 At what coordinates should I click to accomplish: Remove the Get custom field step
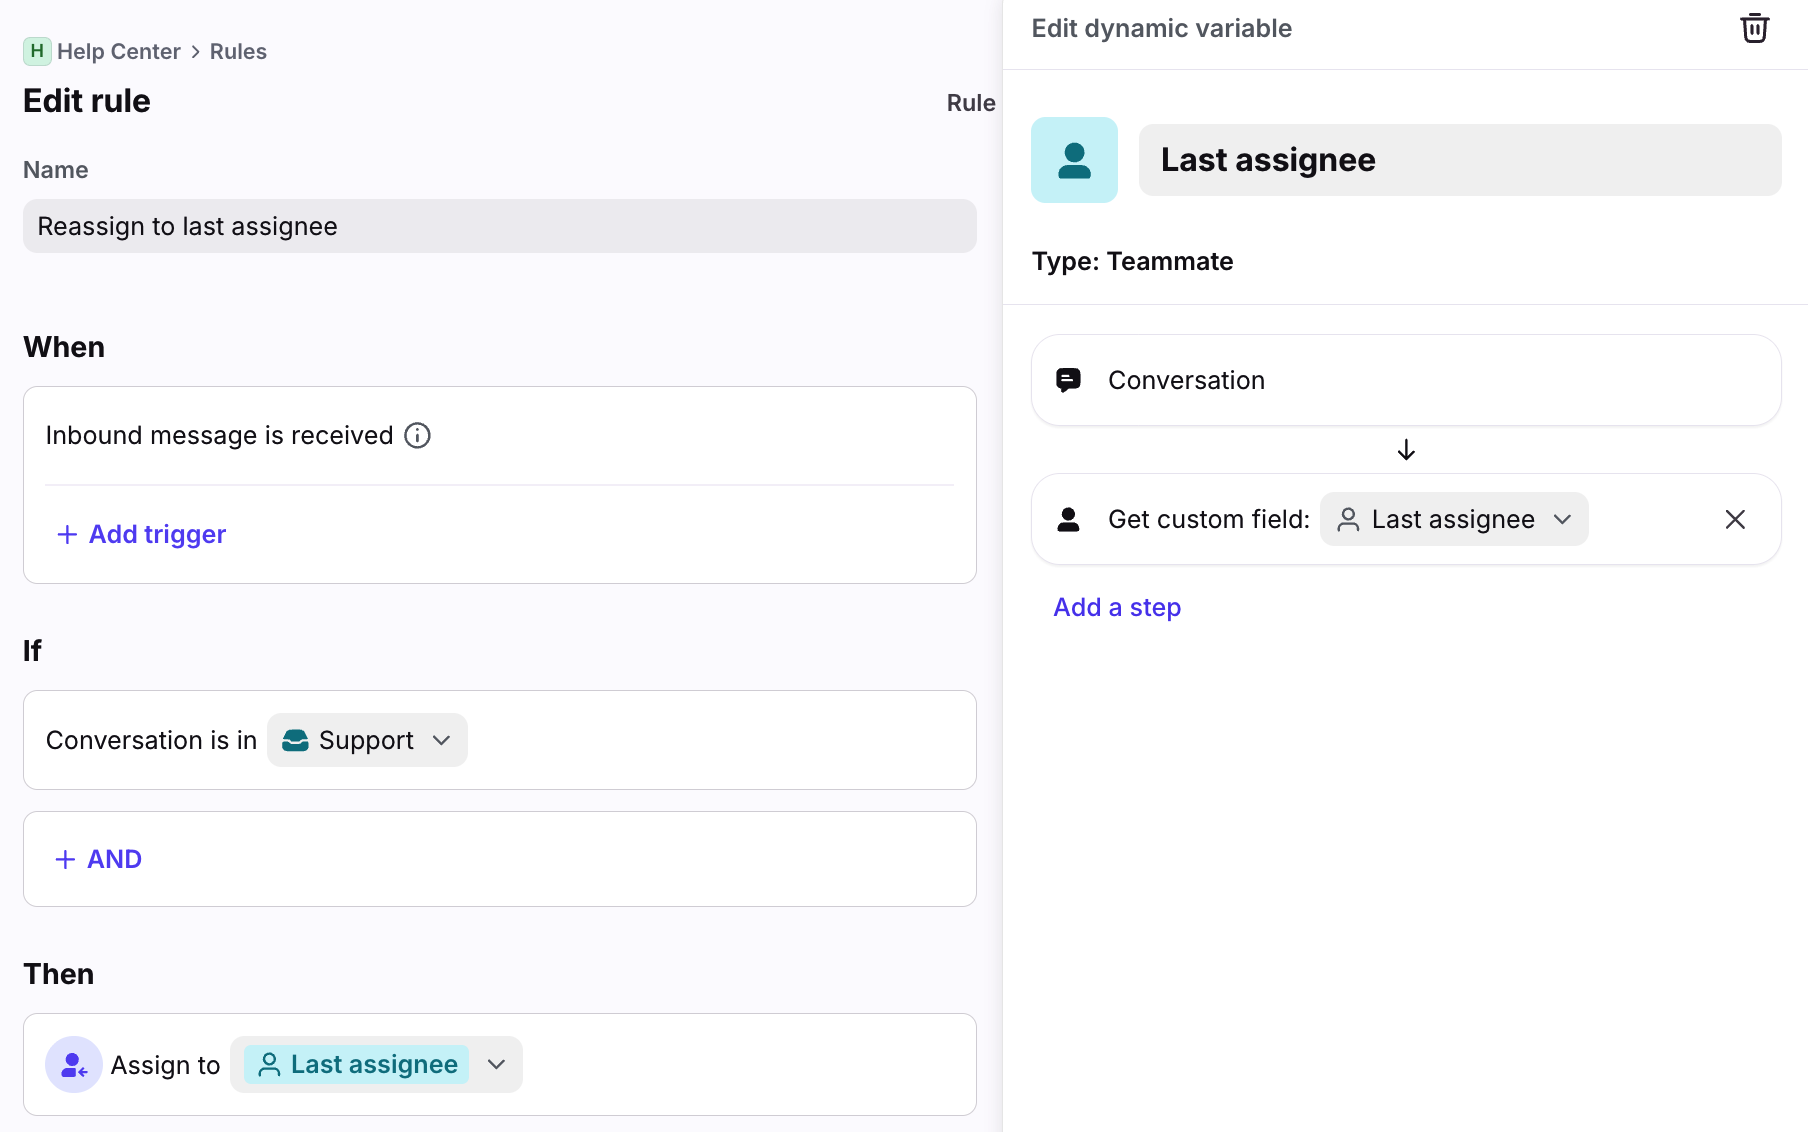(x=1735, y=519)
